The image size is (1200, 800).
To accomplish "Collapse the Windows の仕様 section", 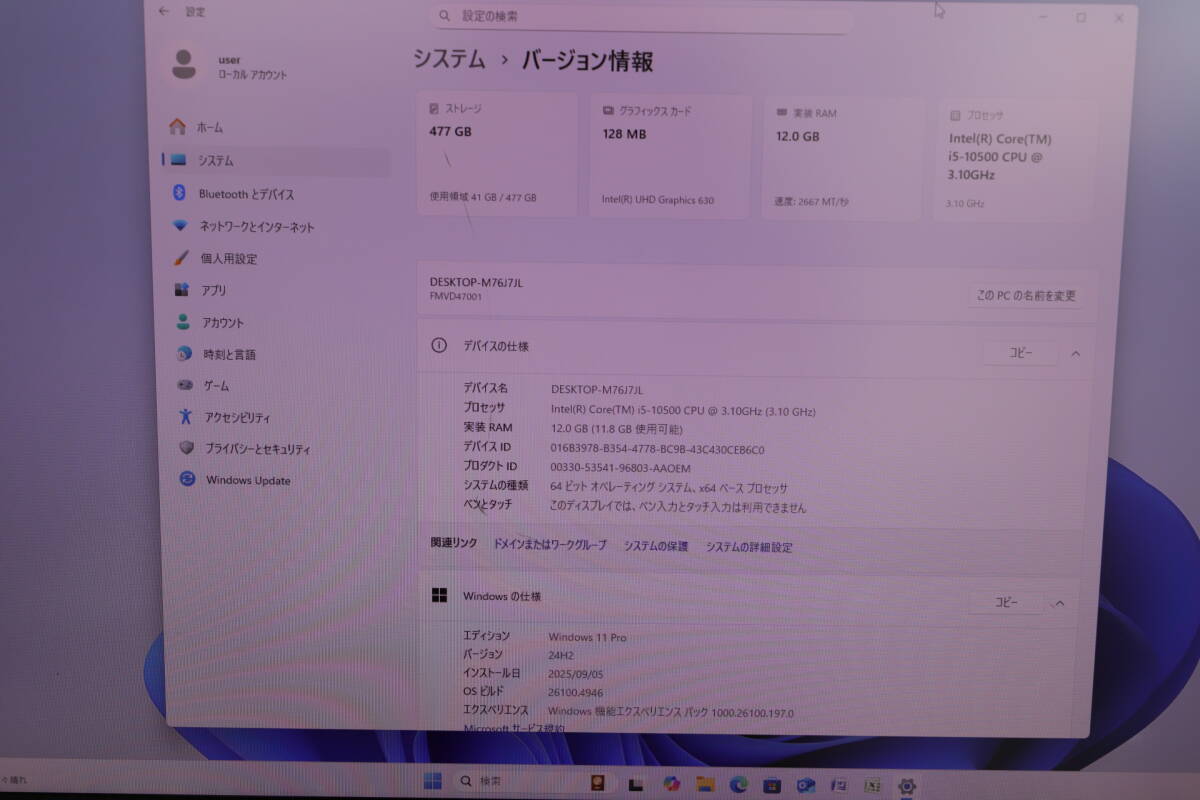I will click(x=1059, y=603).
